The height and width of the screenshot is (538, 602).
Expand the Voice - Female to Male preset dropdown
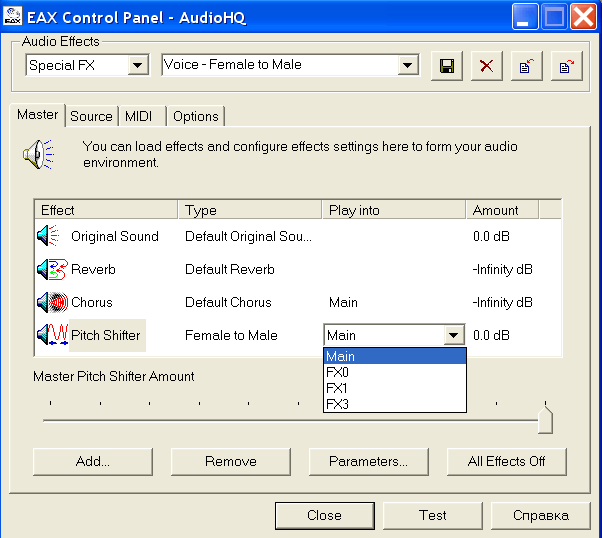point(407,65)
